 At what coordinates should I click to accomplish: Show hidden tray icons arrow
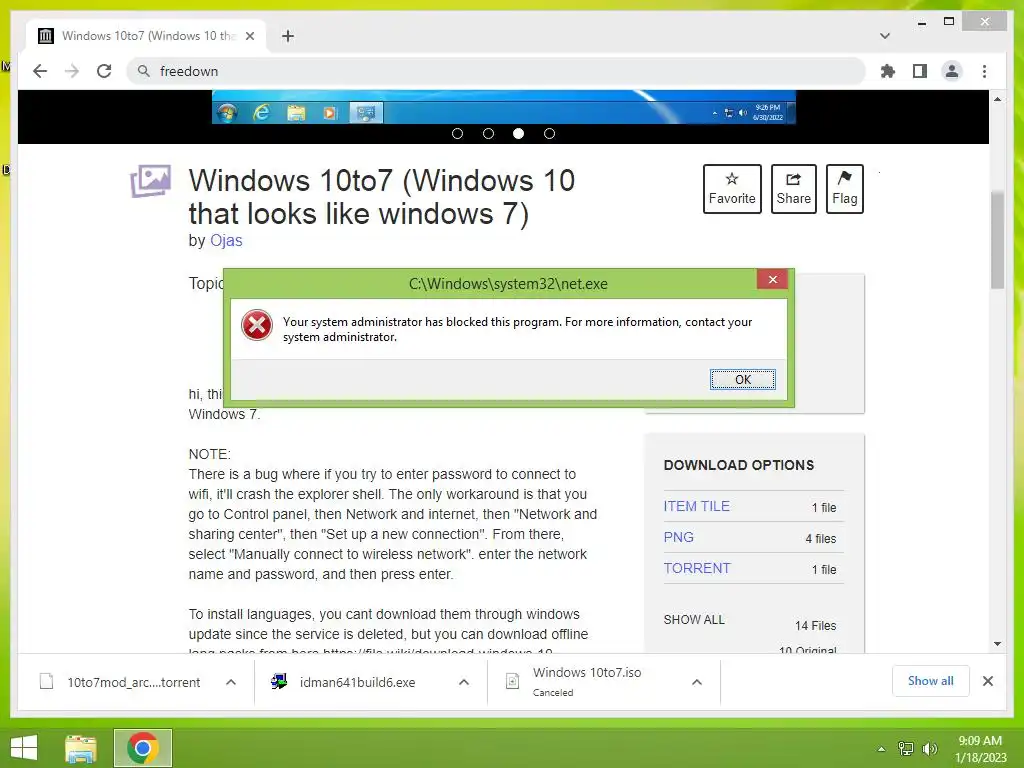click(x=881, y=749)
